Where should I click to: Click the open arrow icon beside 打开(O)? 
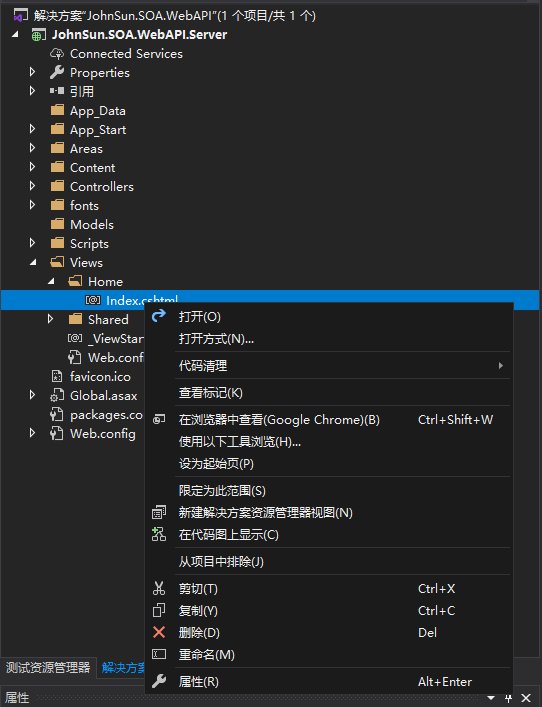(x=159, y=316)
